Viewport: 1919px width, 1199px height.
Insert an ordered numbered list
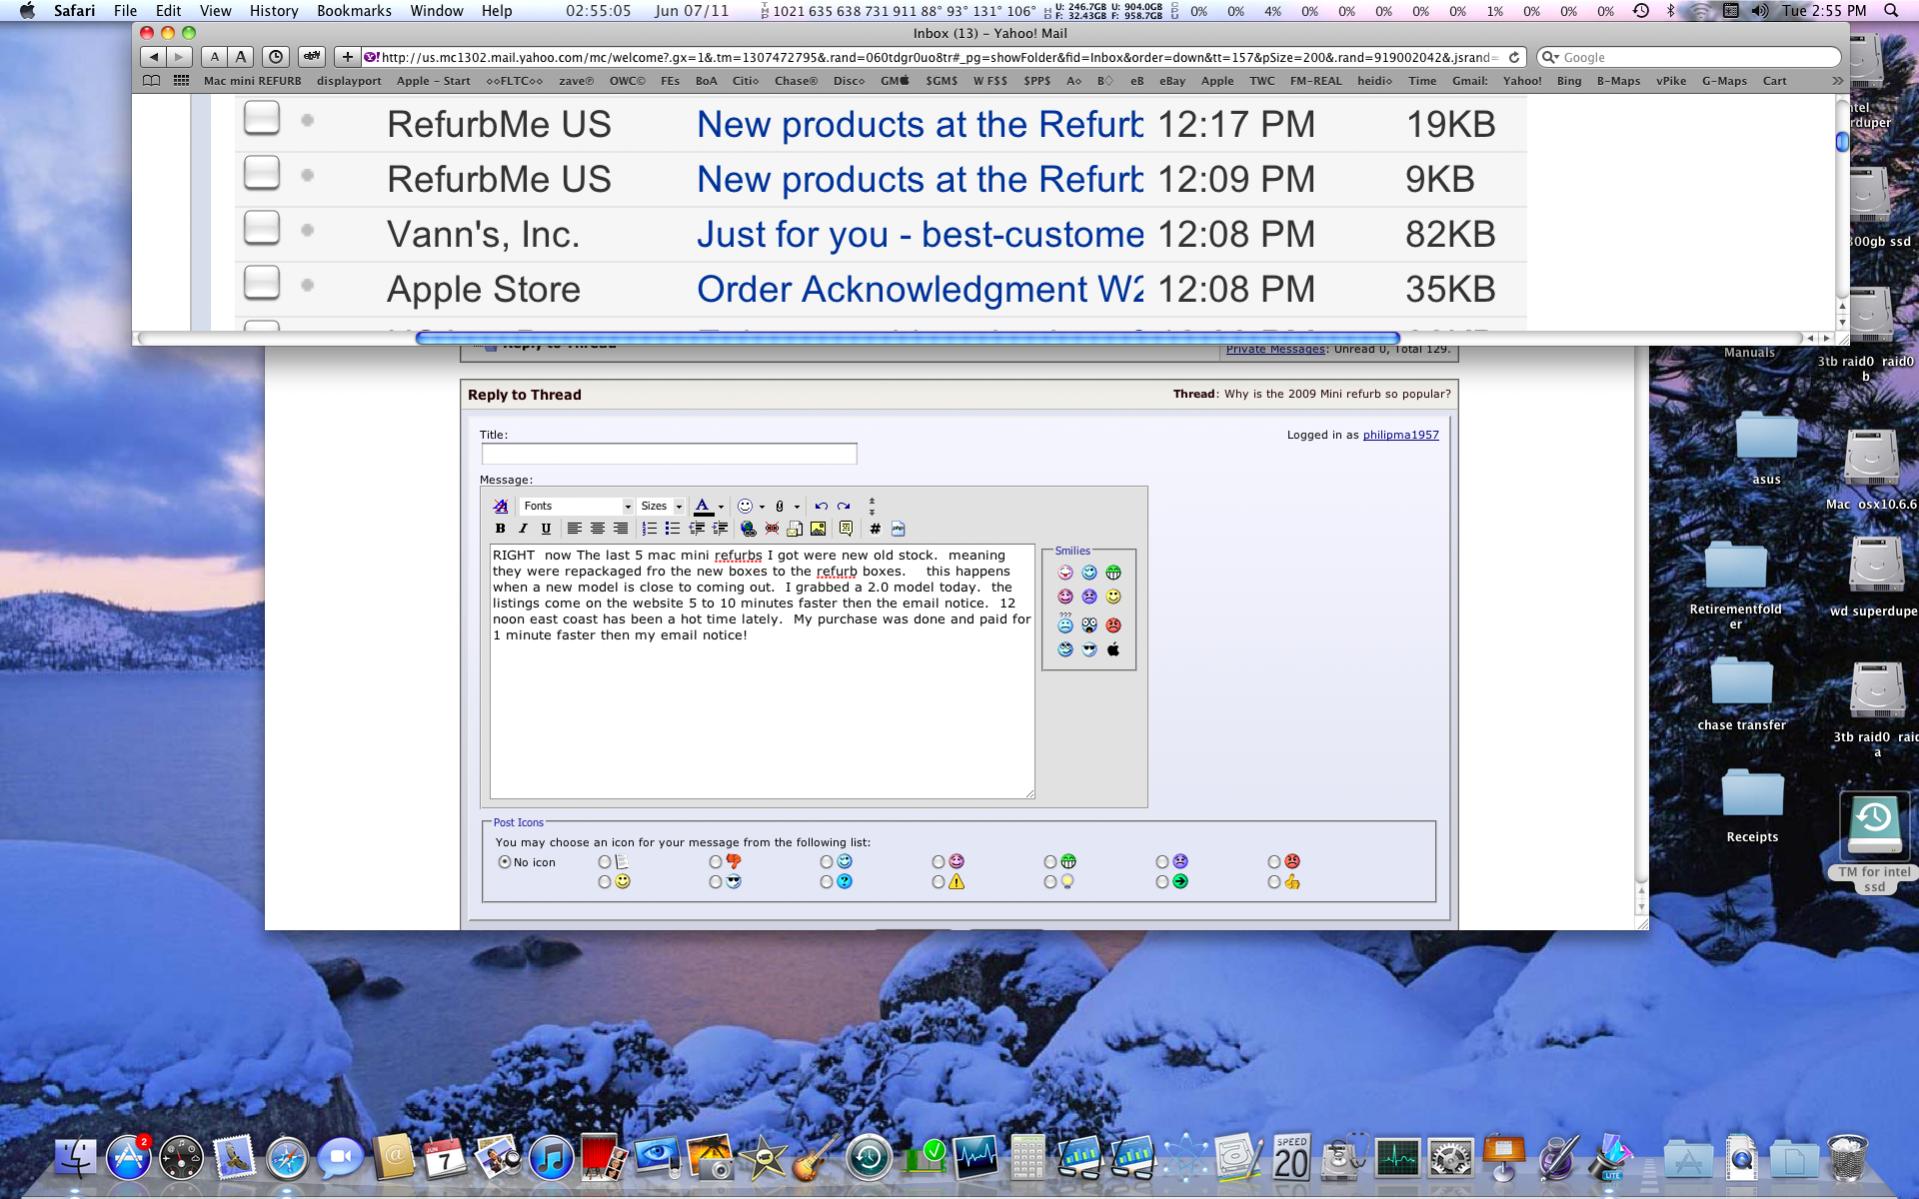[x=649, y=528]
